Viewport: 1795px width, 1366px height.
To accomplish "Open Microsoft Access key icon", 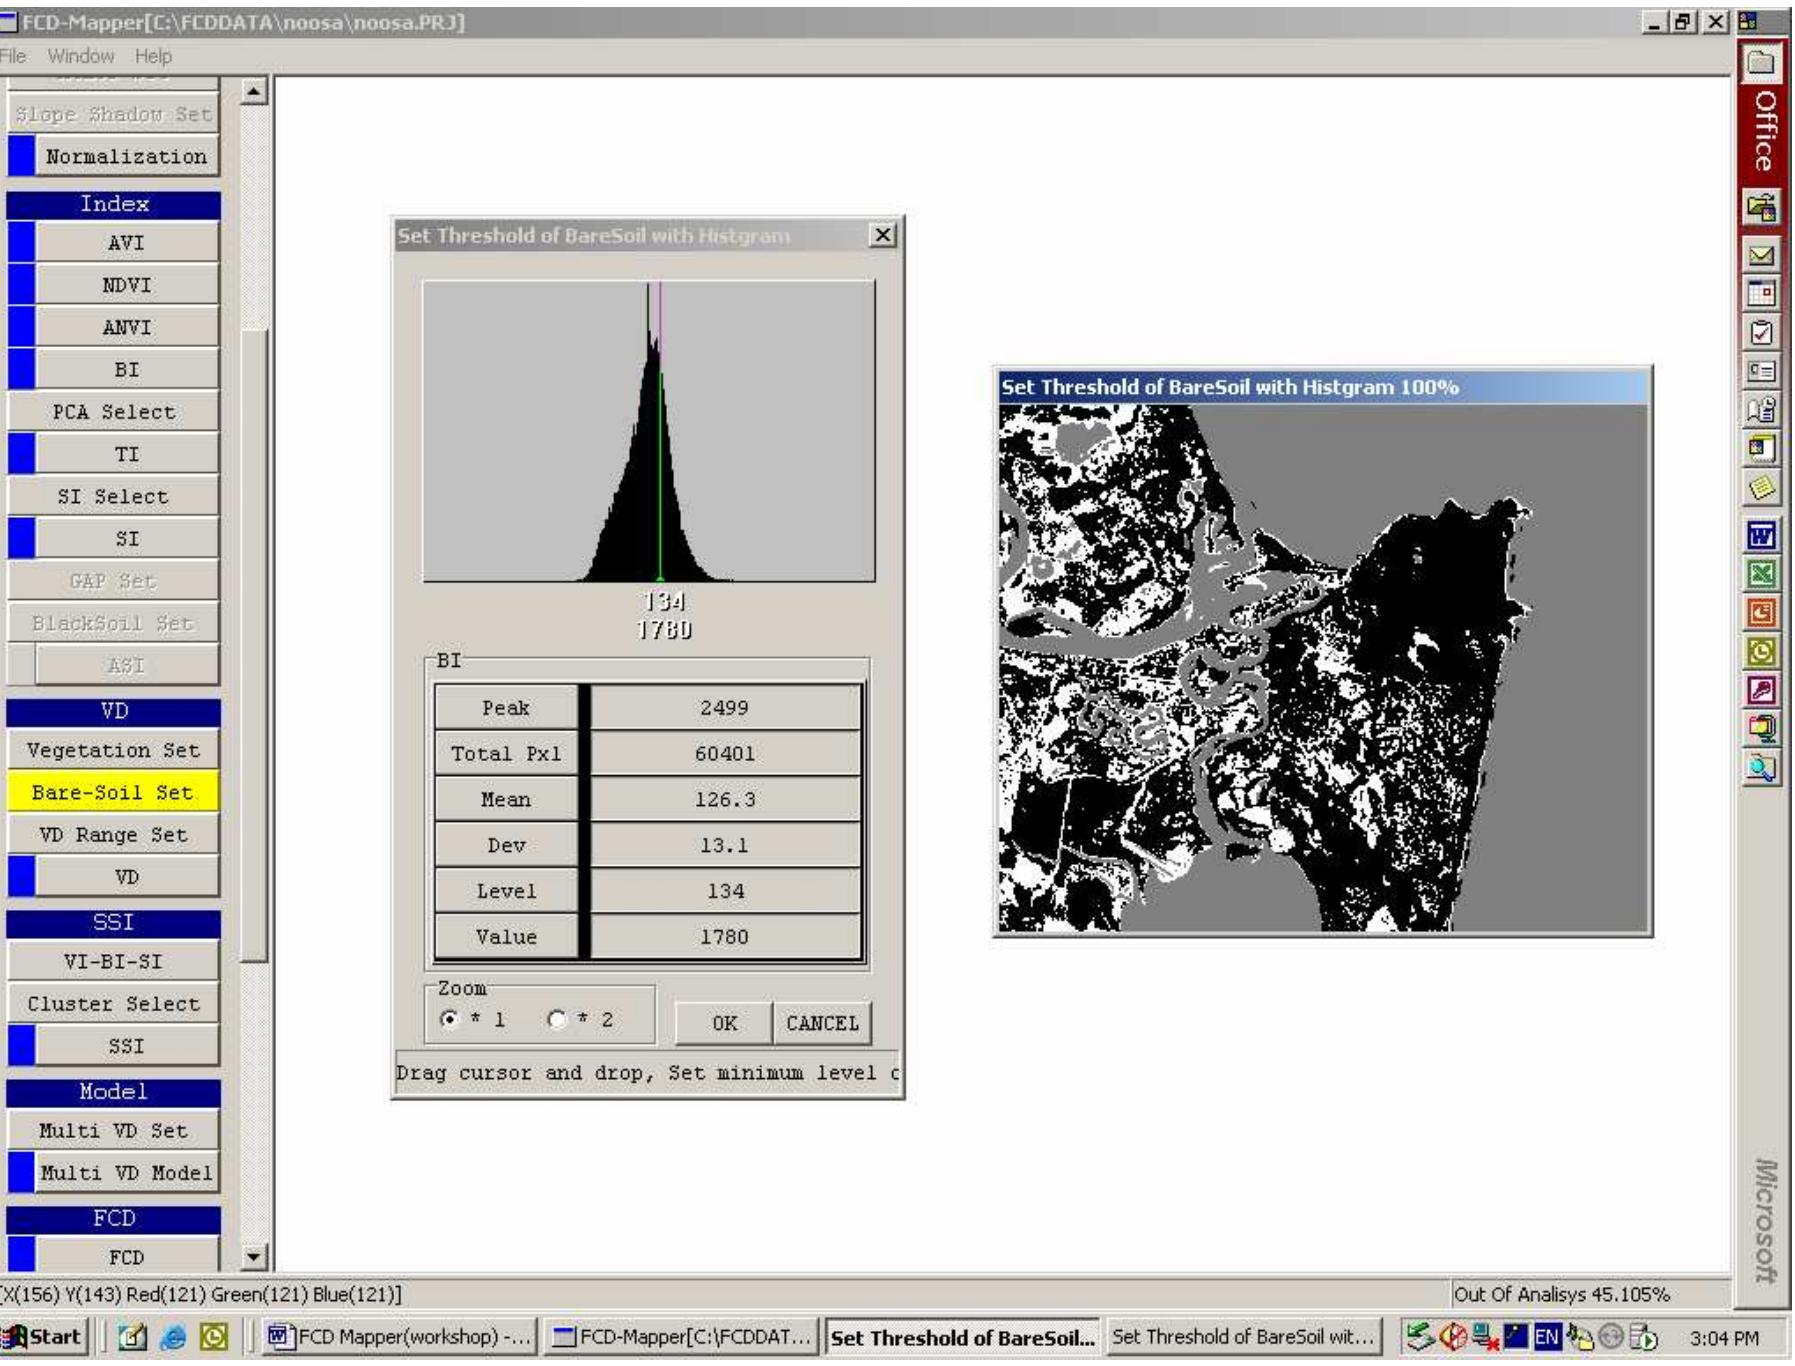I will [1760, 690].
